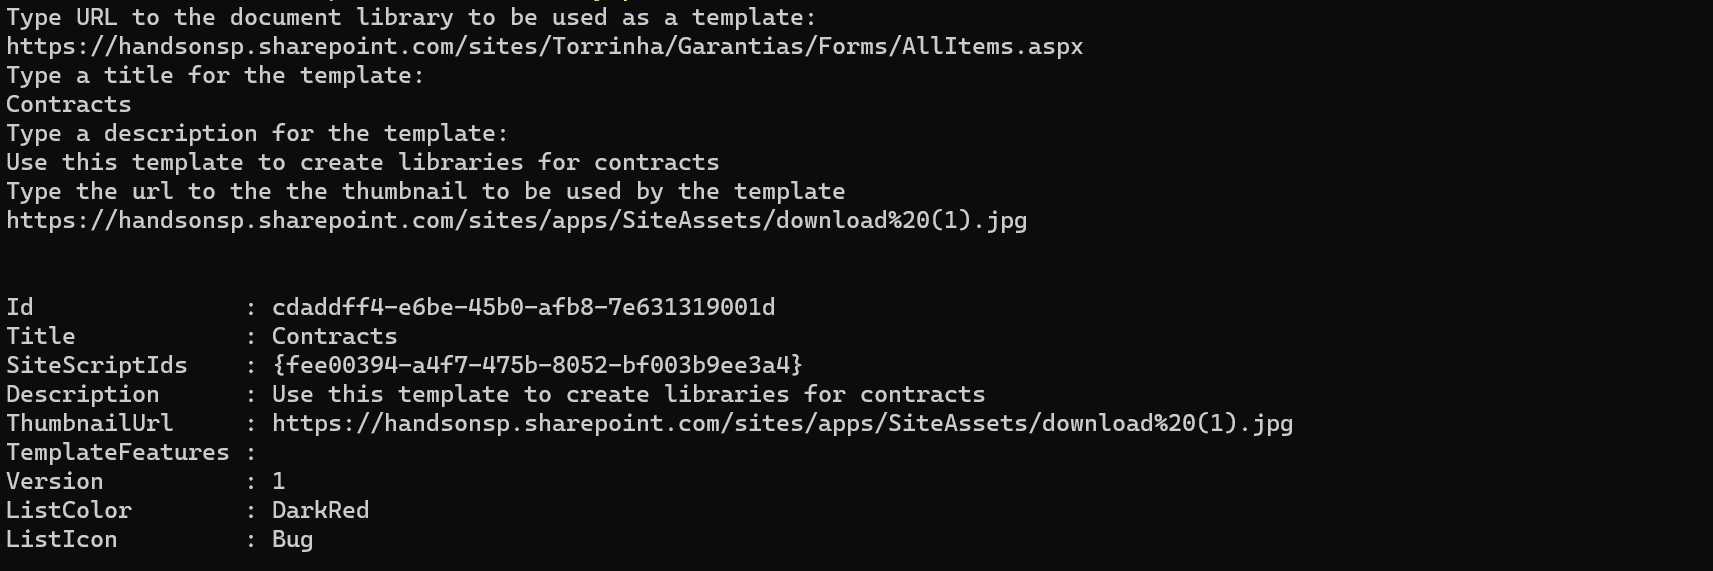Click the ThumbnailUrl output value link
Screen dimensions: 1713x571
point(782,424)
